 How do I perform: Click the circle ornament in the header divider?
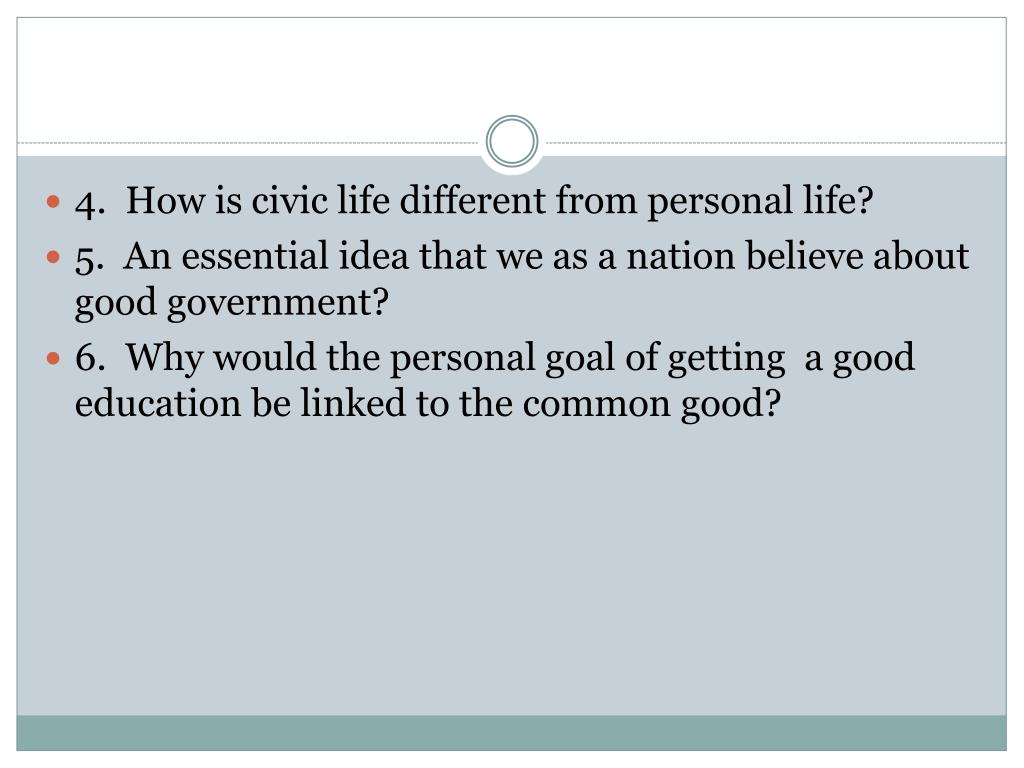(512, 141)
